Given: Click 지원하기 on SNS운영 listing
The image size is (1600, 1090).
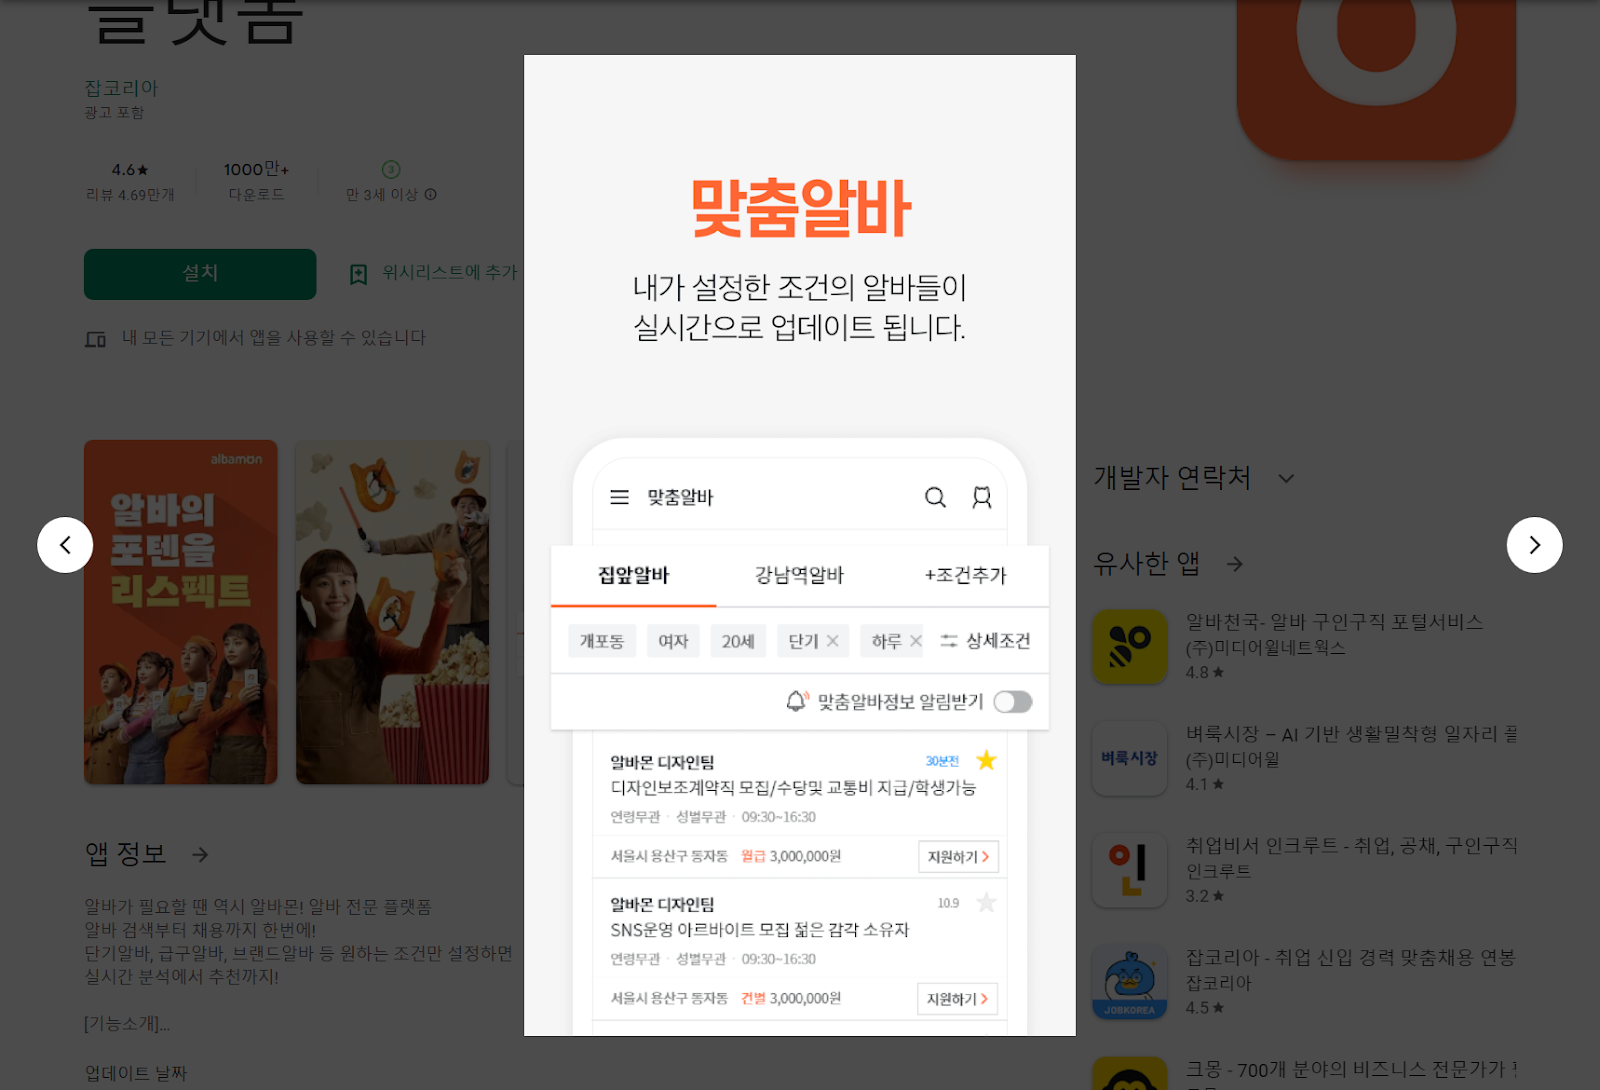Looking at the screenshot, I should (x=958, y=999).
